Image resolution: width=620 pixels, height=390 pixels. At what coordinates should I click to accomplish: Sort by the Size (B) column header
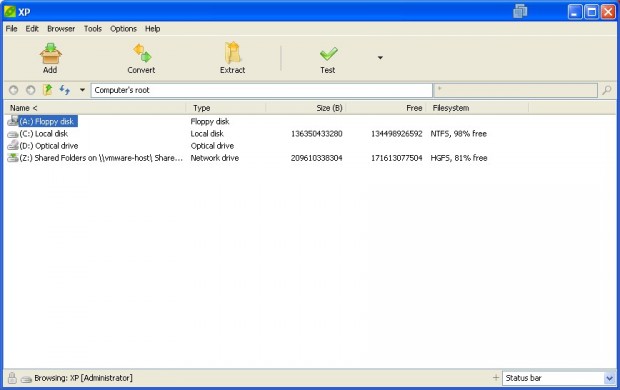(306, 108)
